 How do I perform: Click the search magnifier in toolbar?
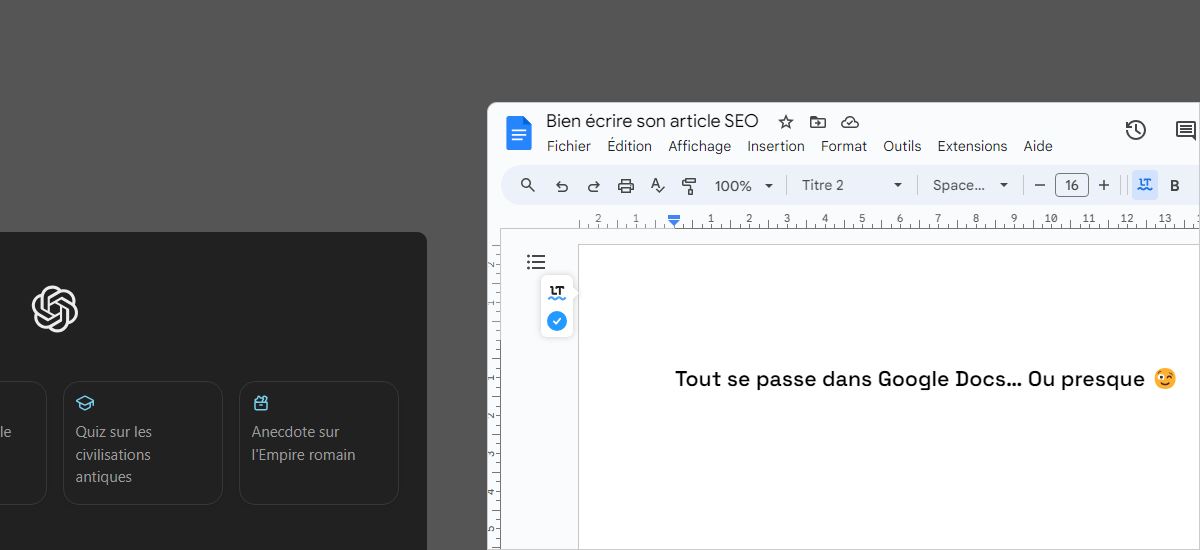point(528,185)
